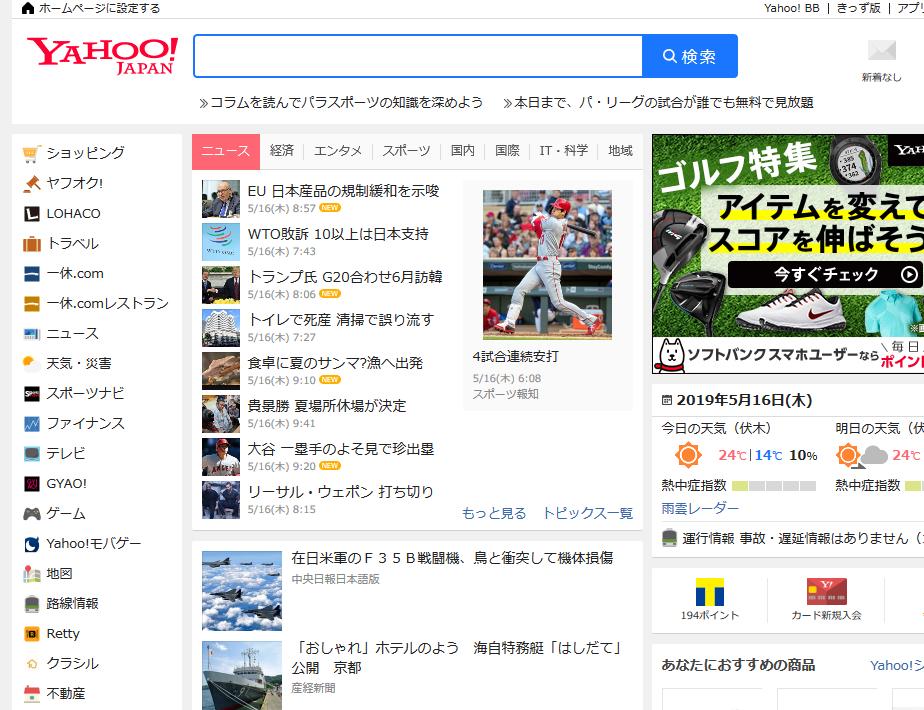Click the credit card icon above カード新規入会

pyautogui.click(x=826, y=592)
